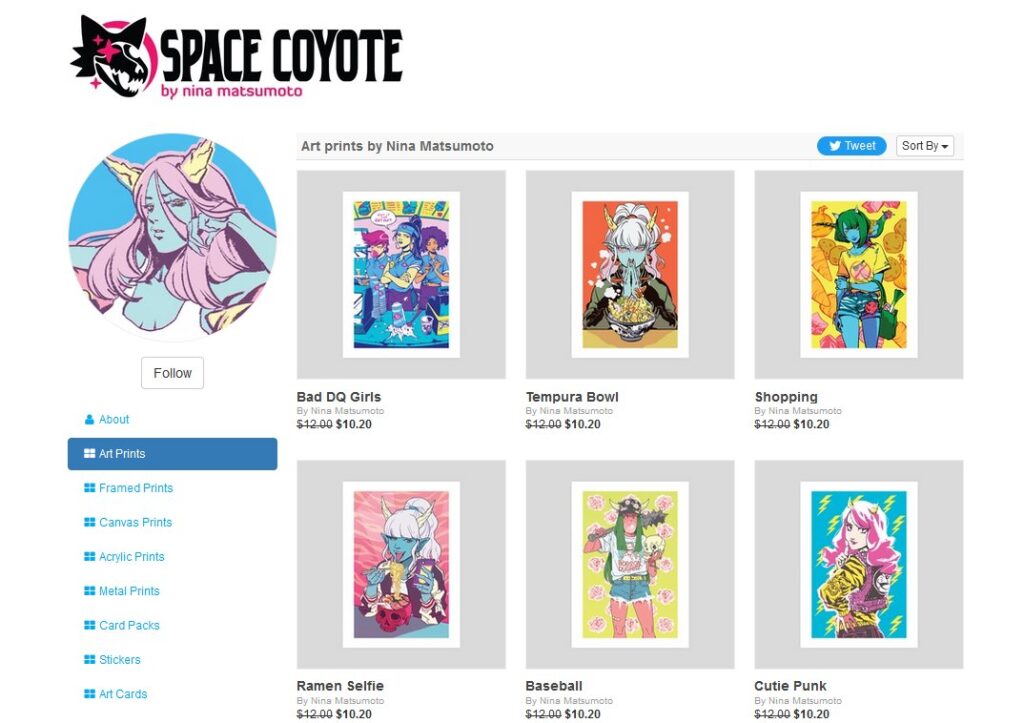This screenshot has height=723, width=1024.
Task: Open the Sort By dropdown
Action: point(923,145)
